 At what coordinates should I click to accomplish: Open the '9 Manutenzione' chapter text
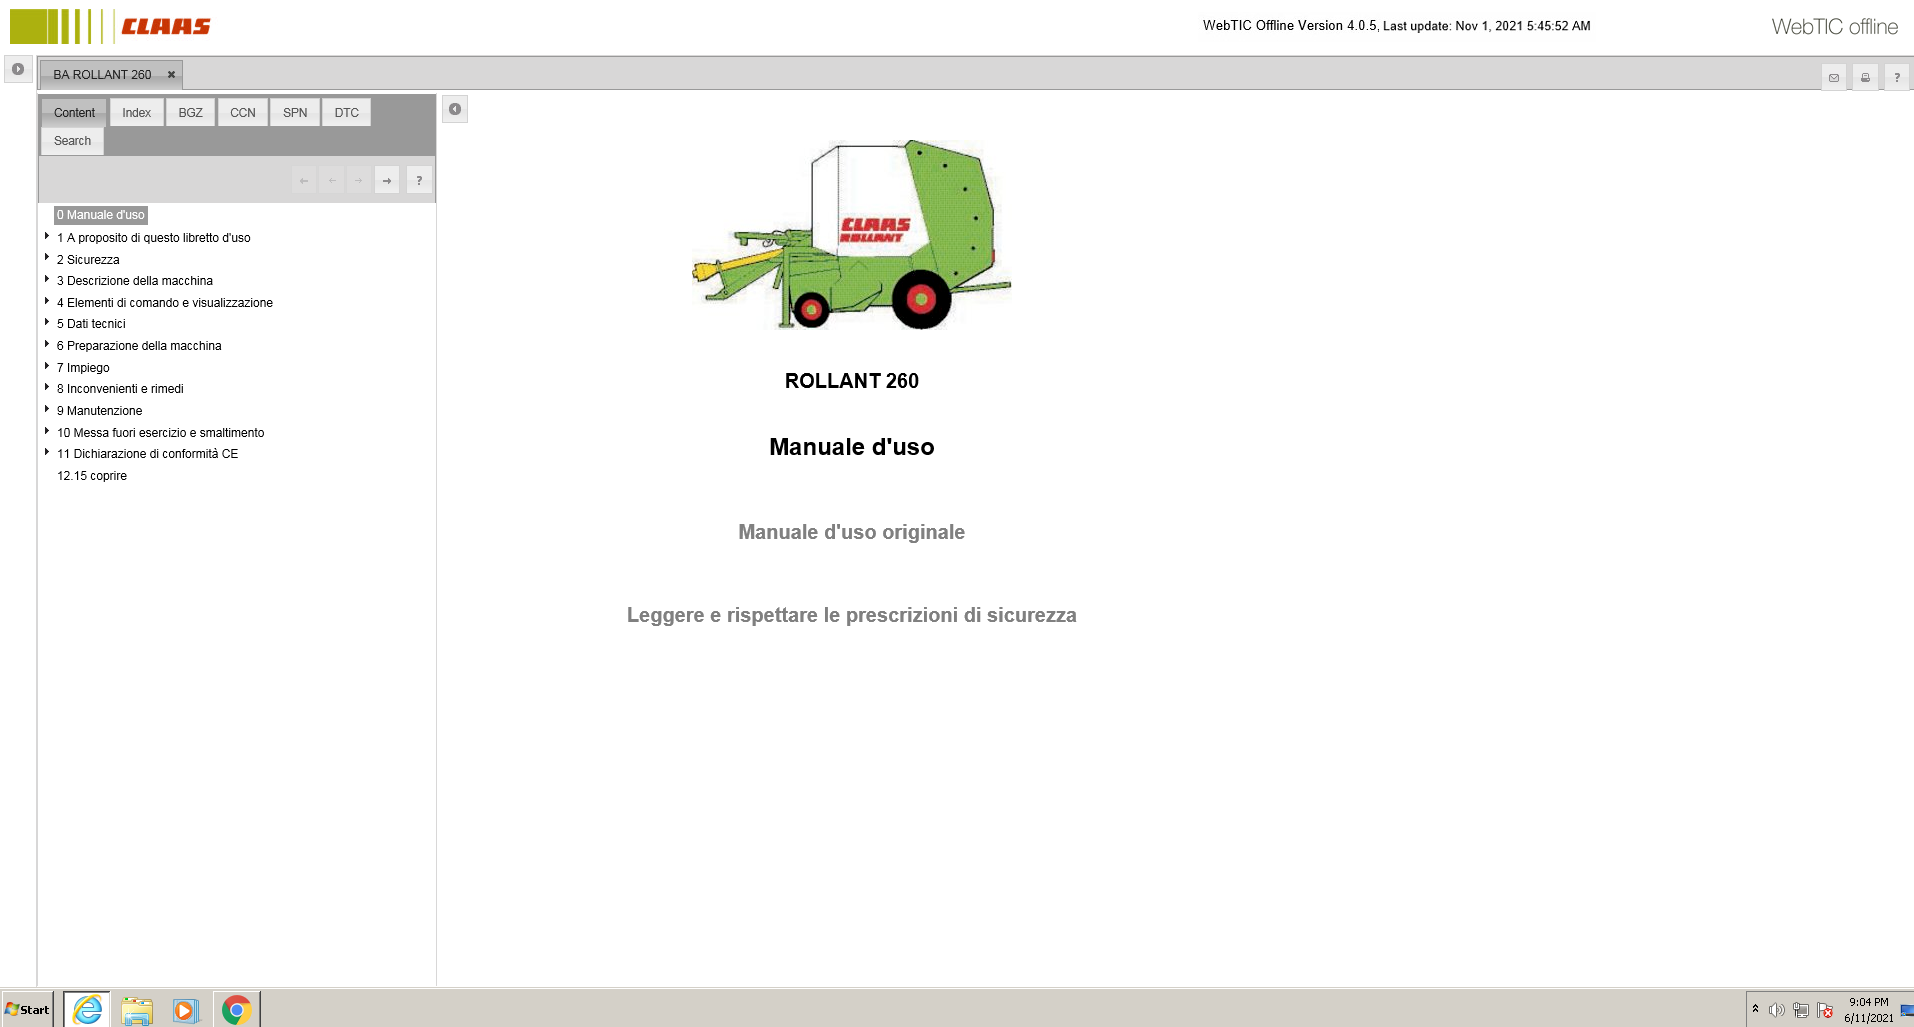(99, 411)
